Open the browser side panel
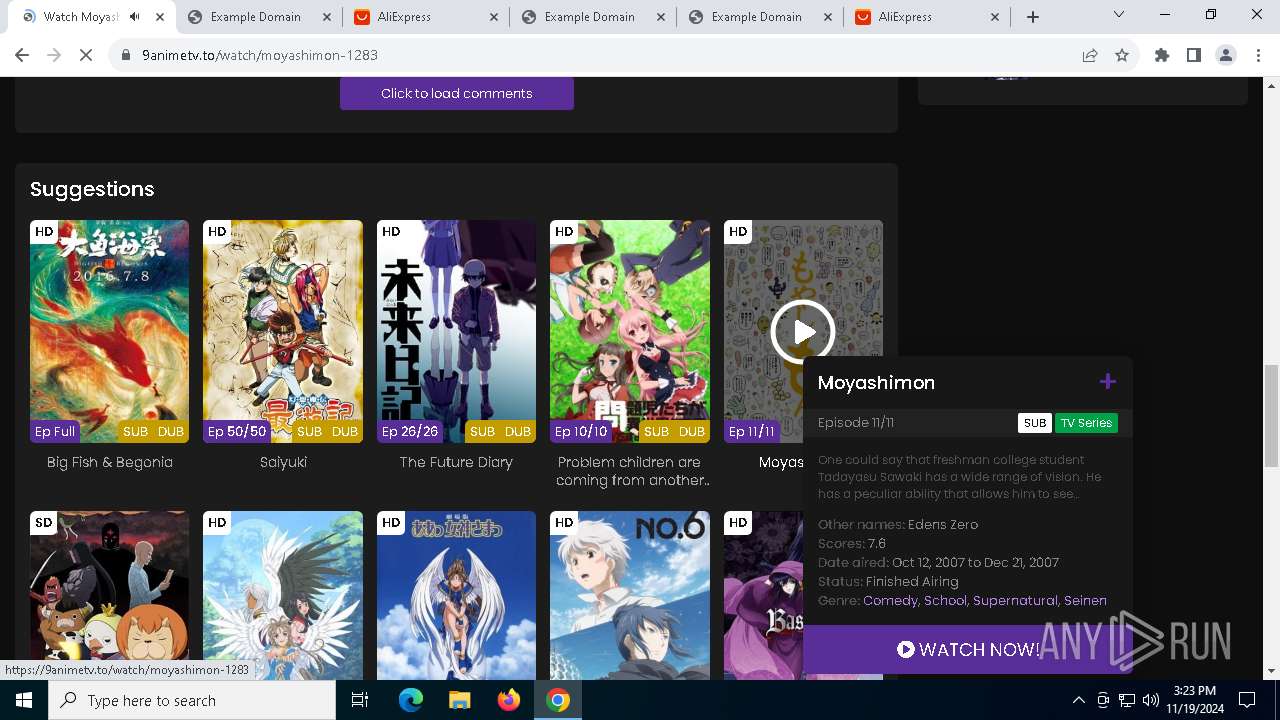This screenshot has width=1280, height=720. pyautogui.click(x=1193, y=55)
